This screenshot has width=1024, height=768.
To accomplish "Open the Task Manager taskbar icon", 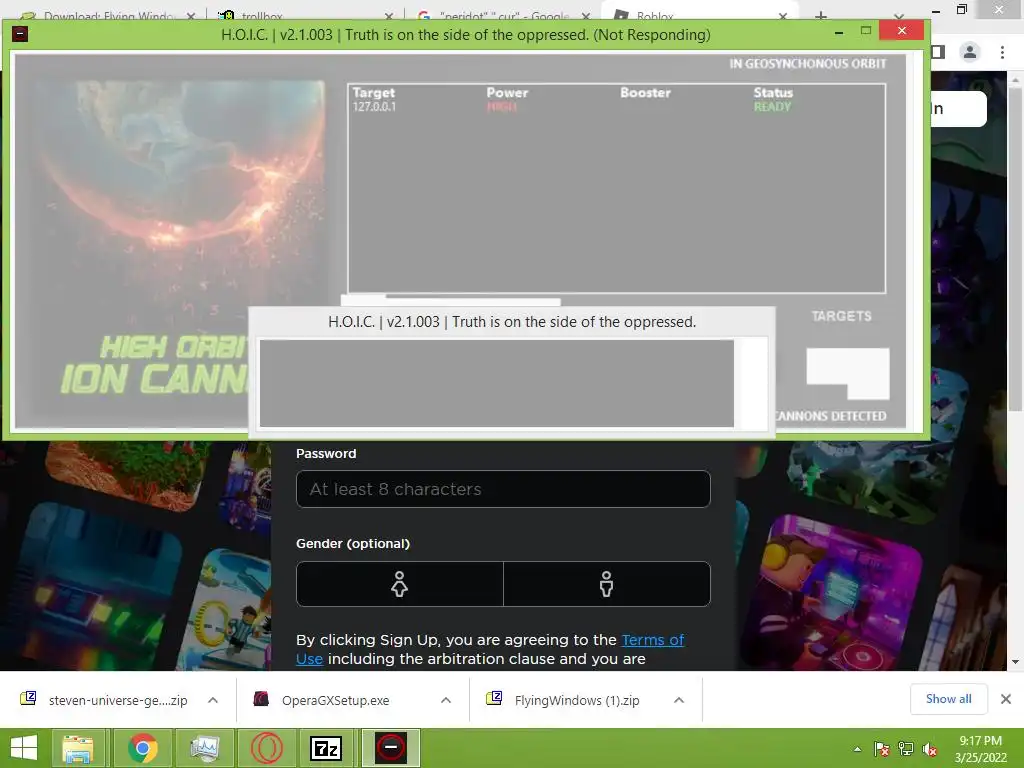I will (204, 748).
